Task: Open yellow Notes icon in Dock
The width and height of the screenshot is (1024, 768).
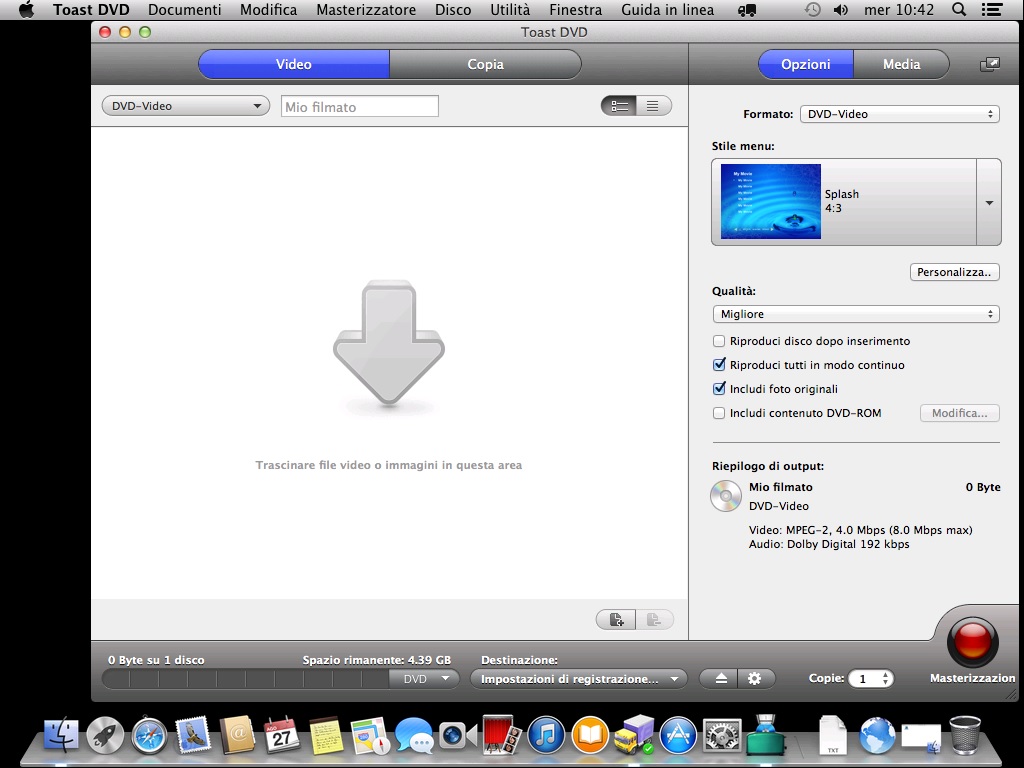Action: [x=326, y=735]
